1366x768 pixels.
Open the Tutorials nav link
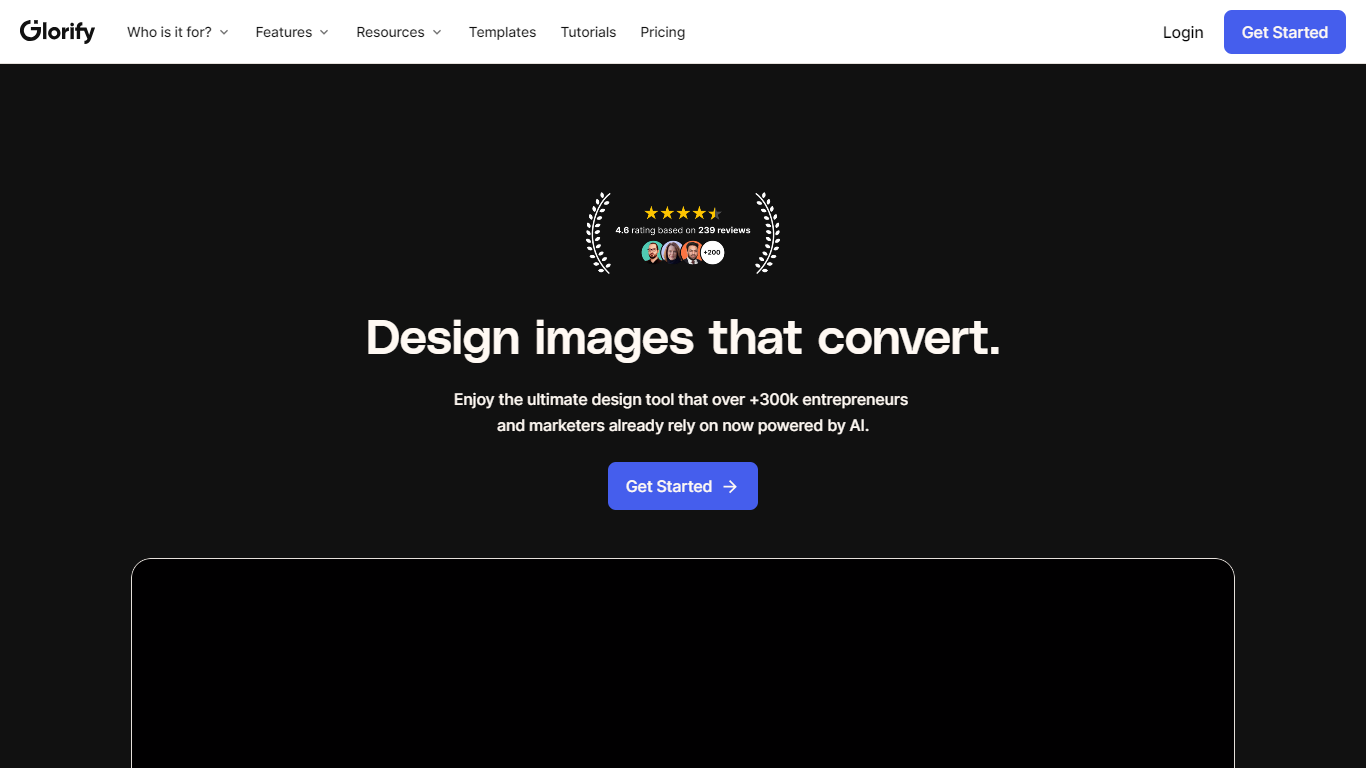click(588, 32)
